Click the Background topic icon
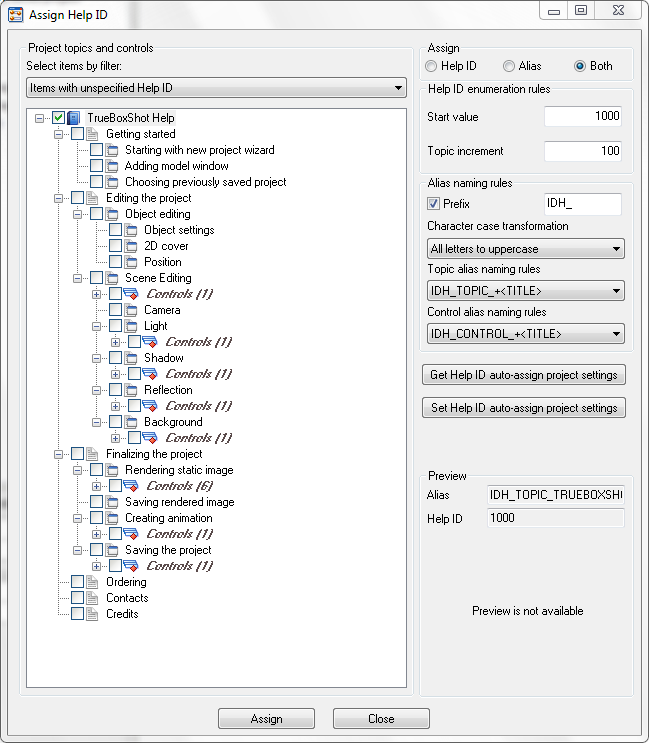The height and width of the screenshot is (743, 649). 131,422
